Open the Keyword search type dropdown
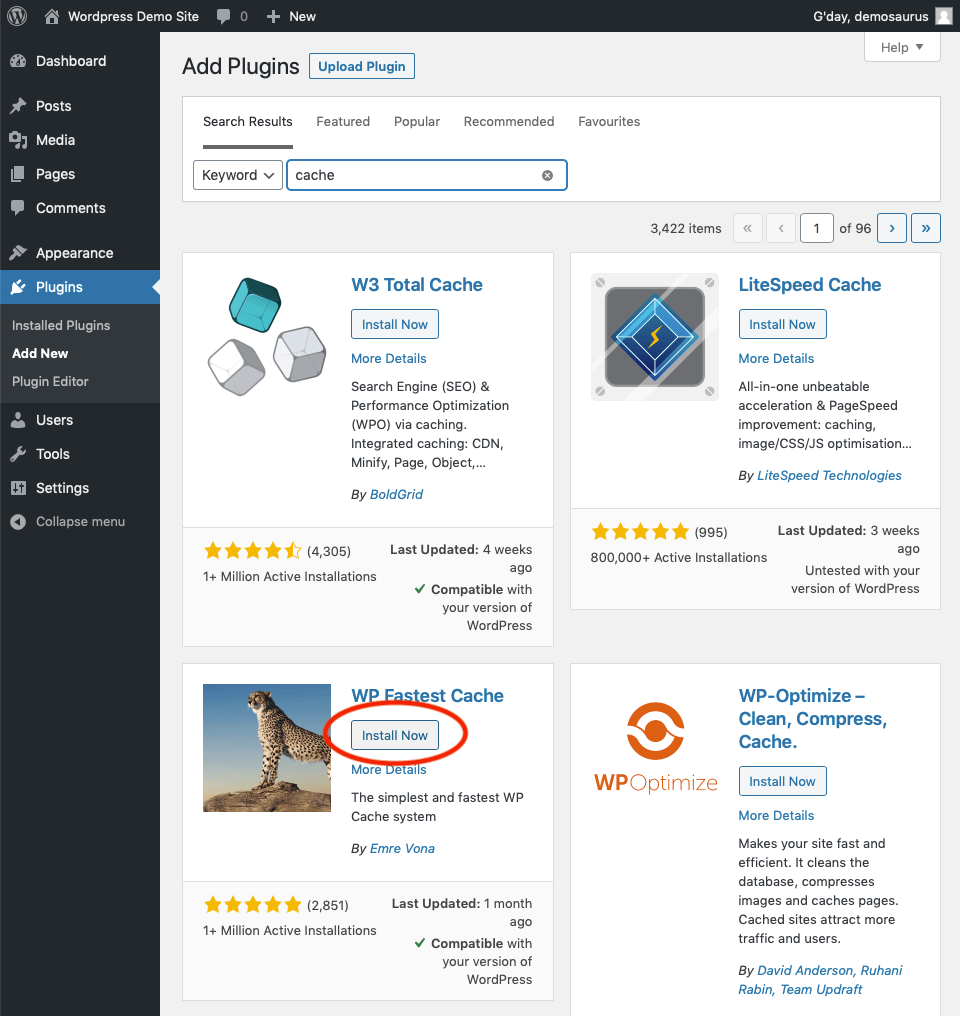This screenshot has height=1016, width=960. (238, 175)
